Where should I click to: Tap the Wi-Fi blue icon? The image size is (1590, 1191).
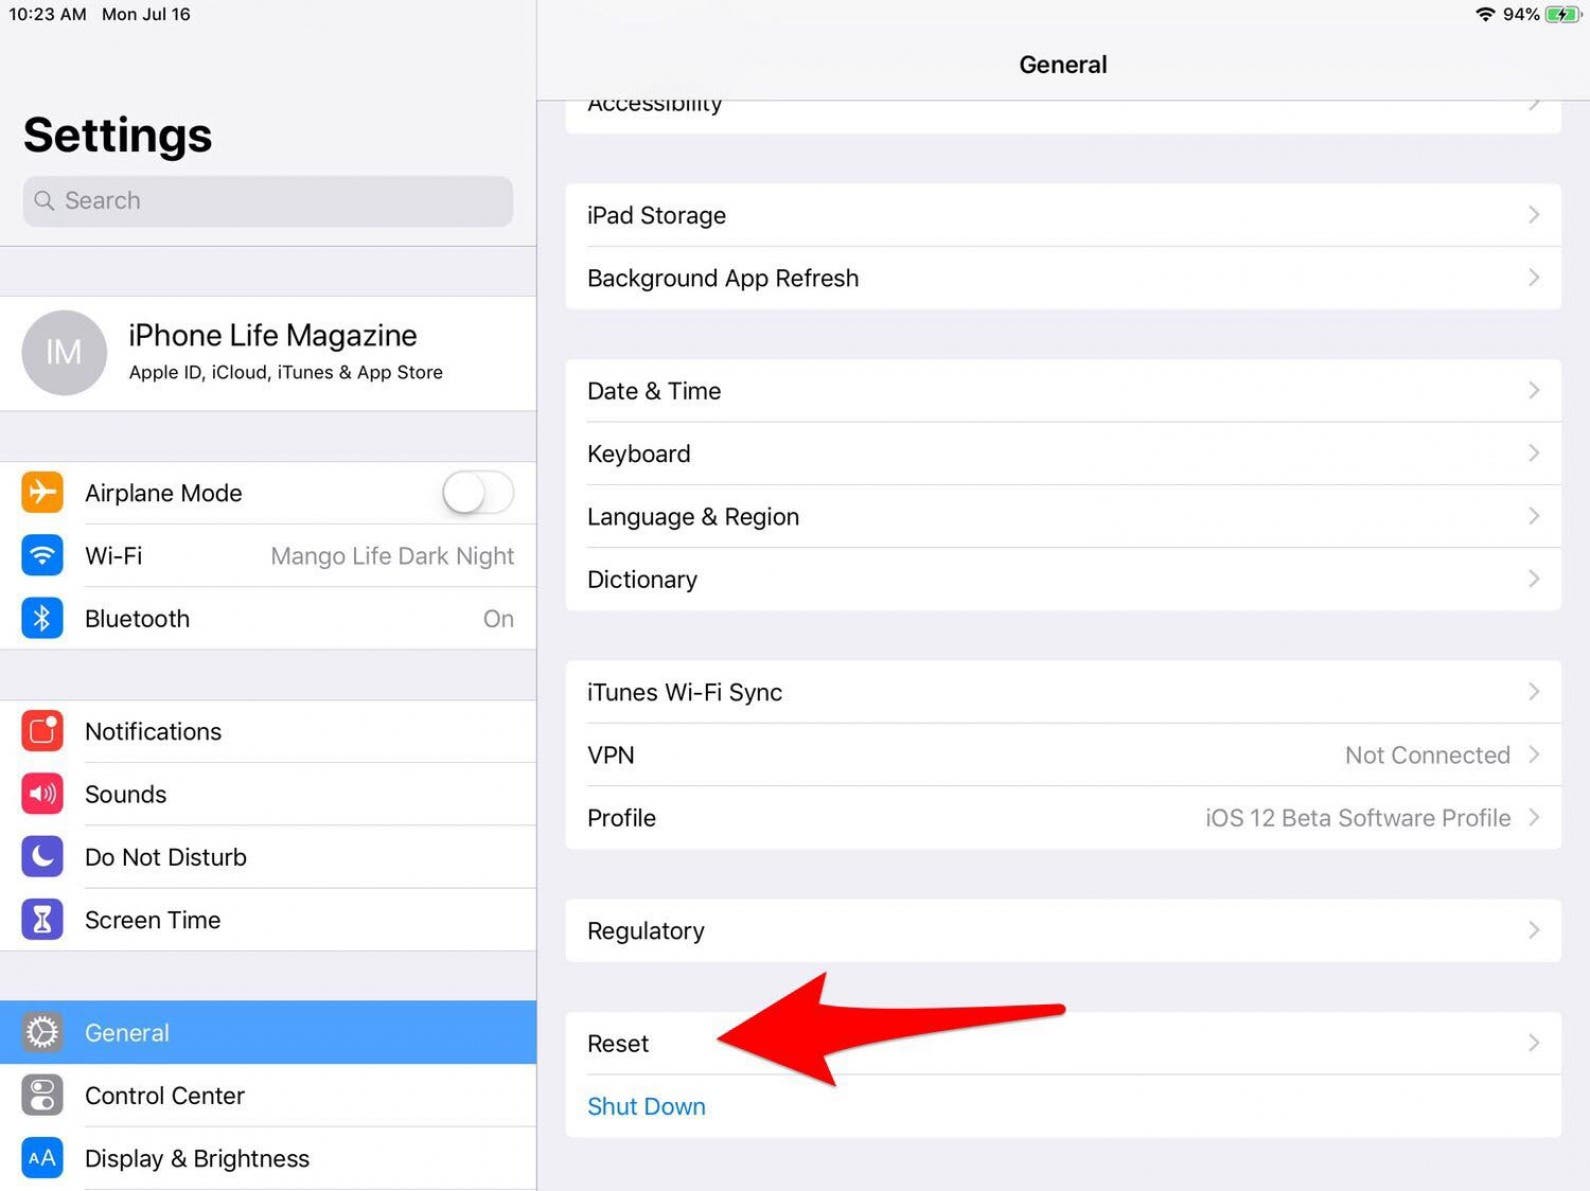pos(42,555)
